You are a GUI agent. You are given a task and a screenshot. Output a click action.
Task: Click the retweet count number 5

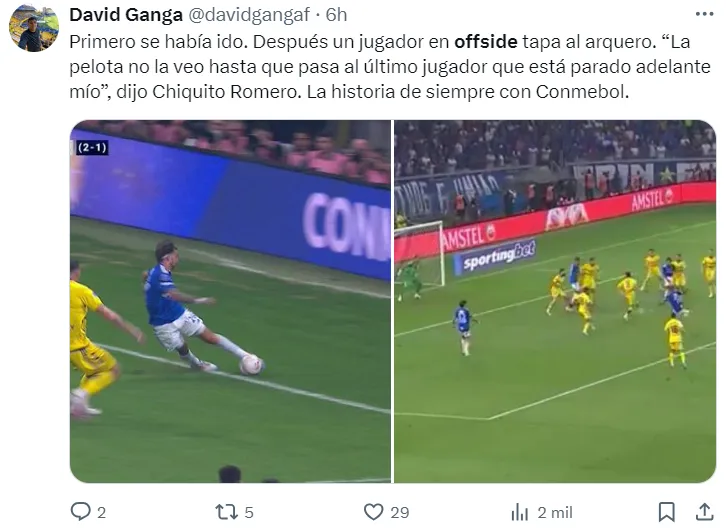pyautogui.click(x=249, y=513)
